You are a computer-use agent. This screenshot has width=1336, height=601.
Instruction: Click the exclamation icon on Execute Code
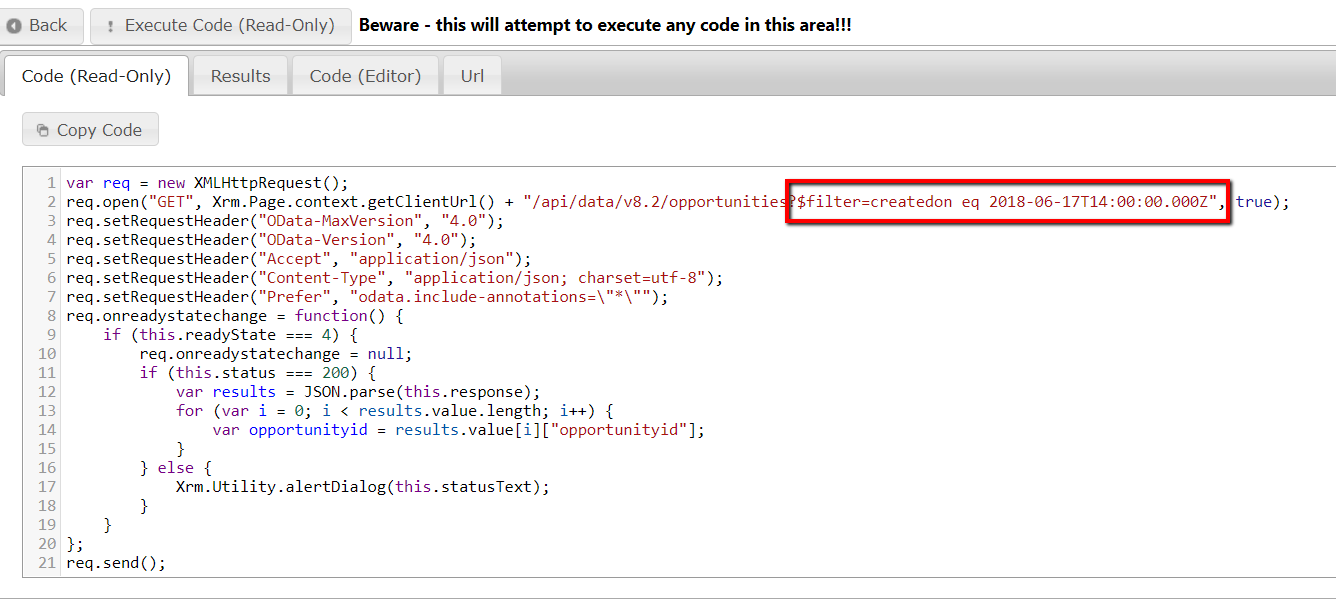[110, 27]
